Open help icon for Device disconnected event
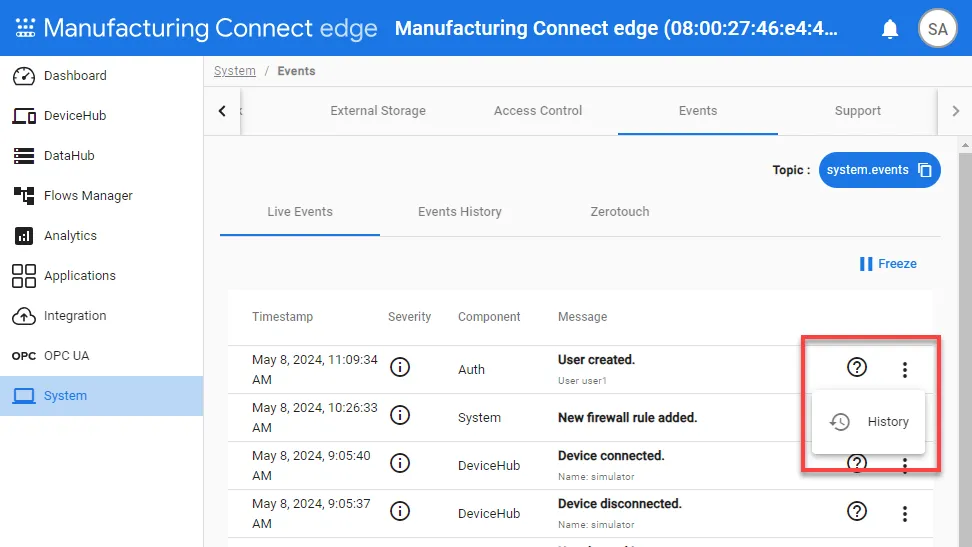Image resolution: width=972 pixels, height=547 pixels. [857, 511]
